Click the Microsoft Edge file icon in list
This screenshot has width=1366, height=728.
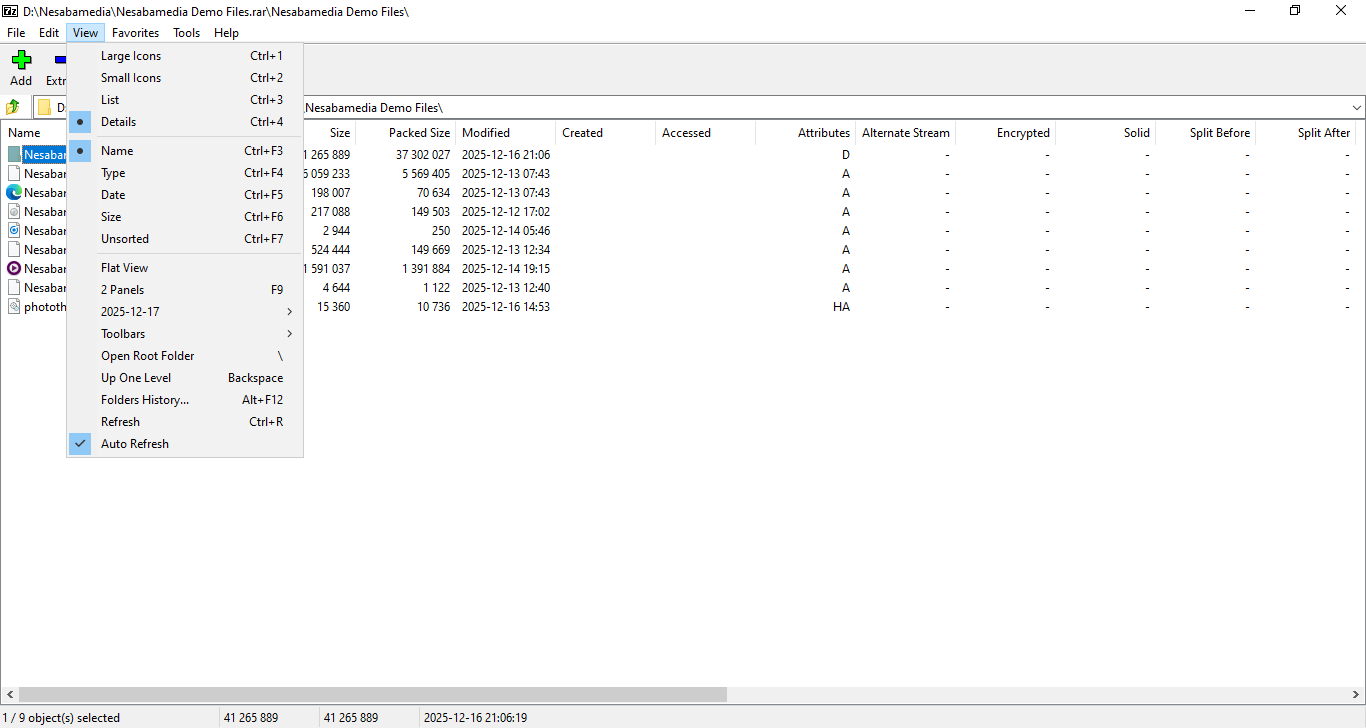(14, 193)
